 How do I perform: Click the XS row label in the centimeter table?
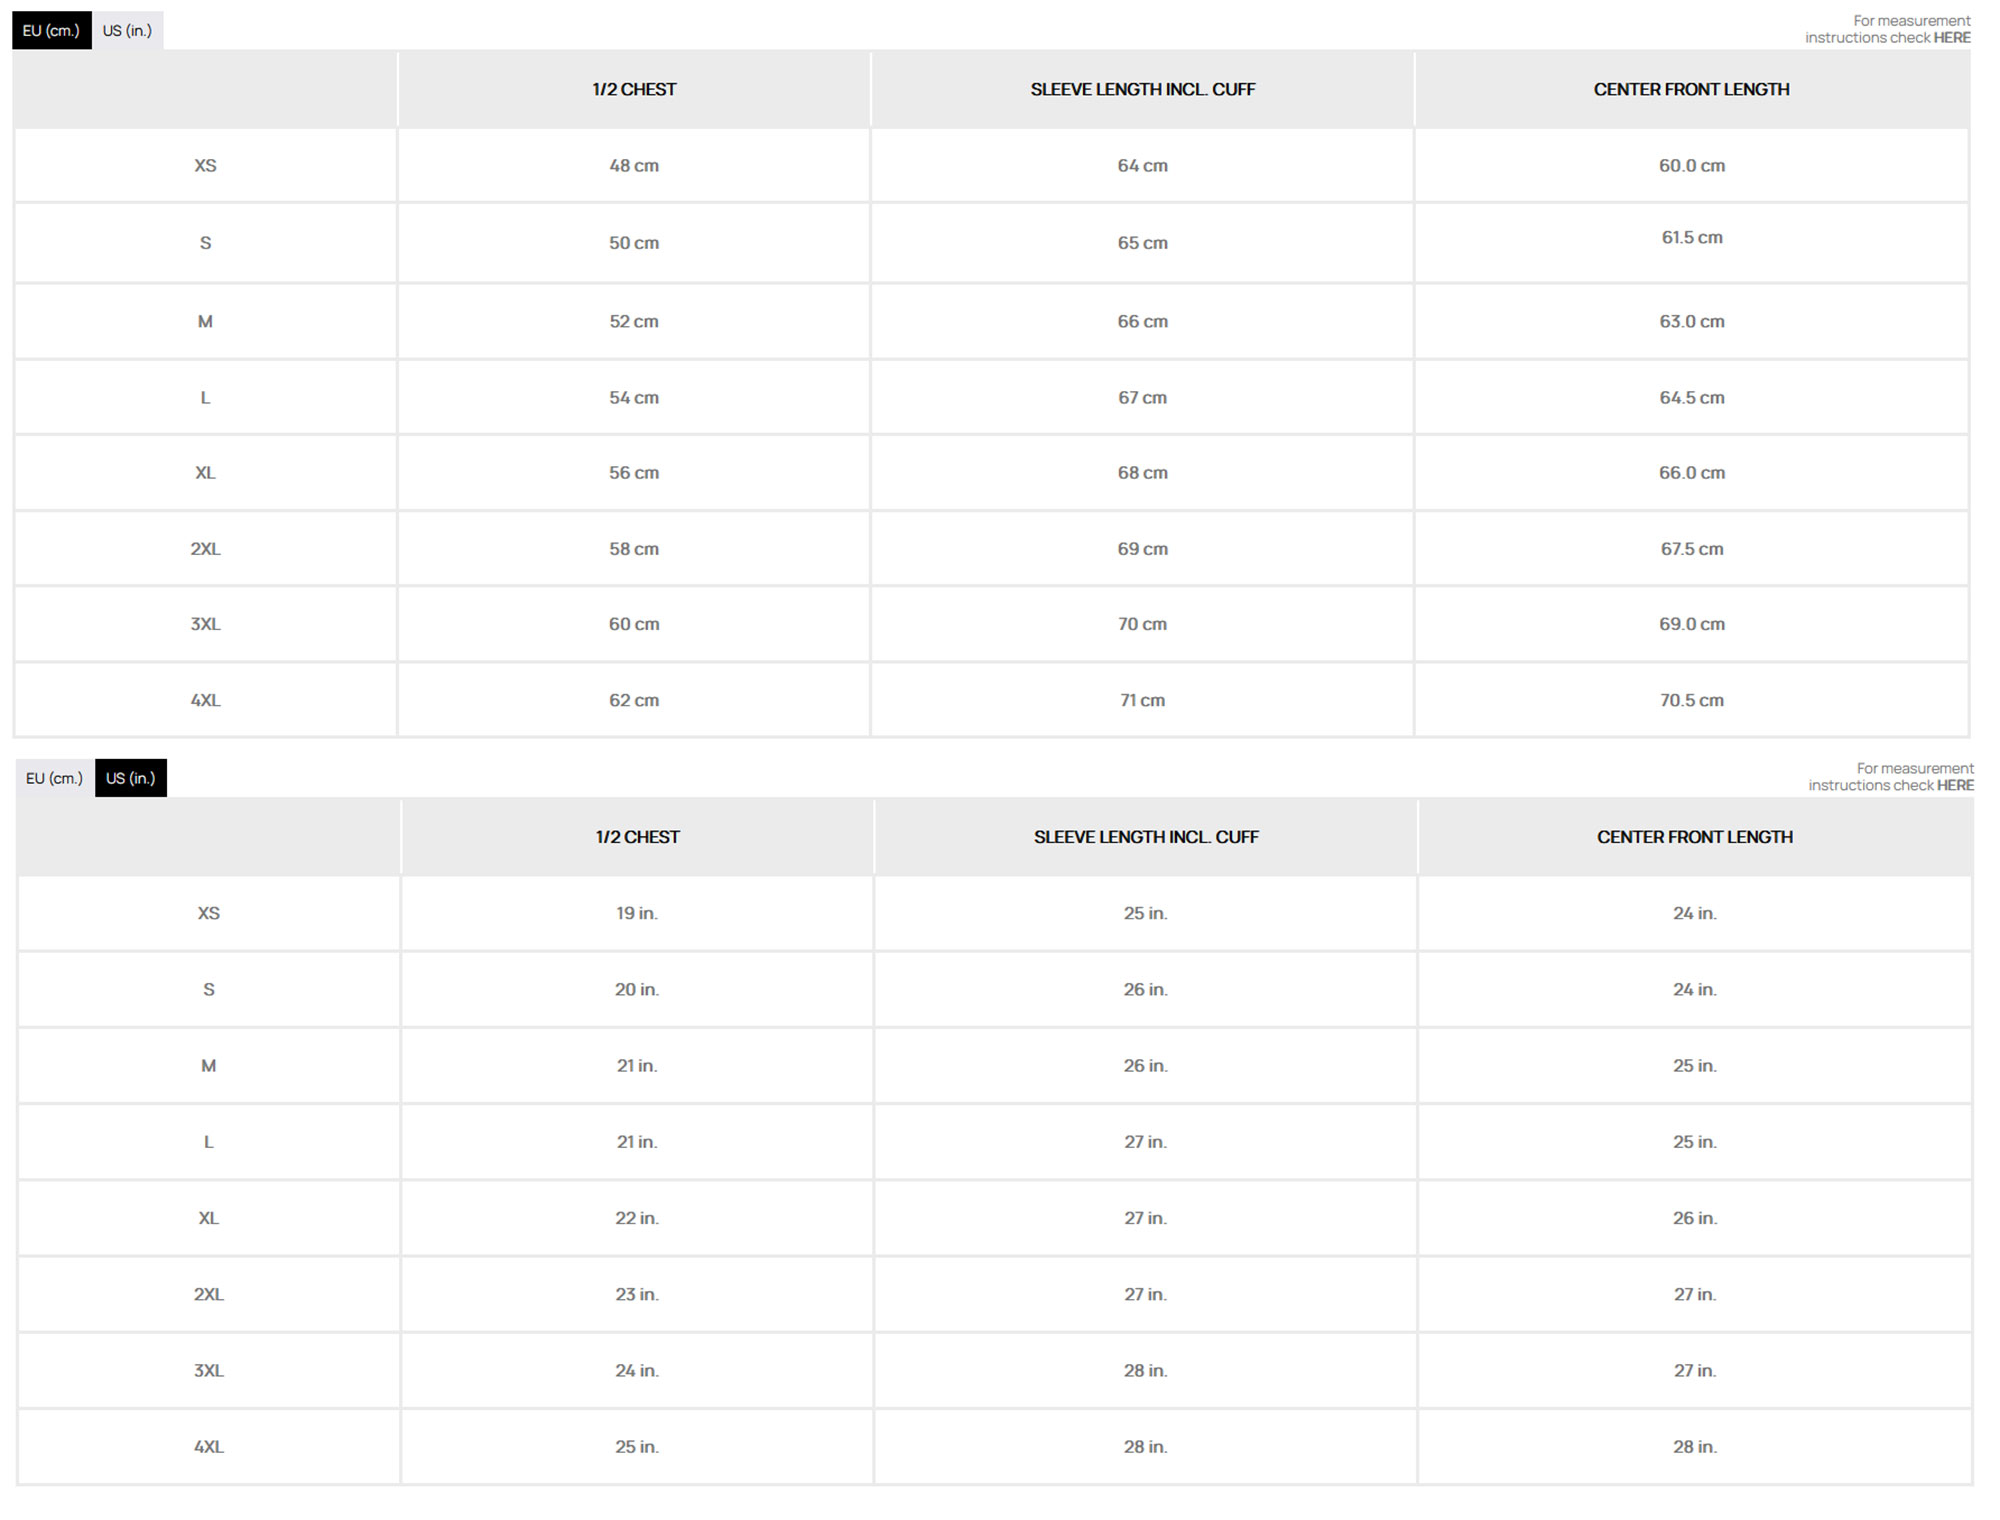(205, 166)
